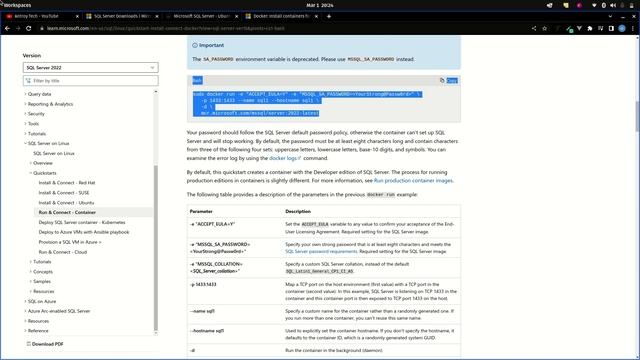Click the yellow notes tray icon
The image size is (640, 360).
pyautogui.click(x=566, y=5)
